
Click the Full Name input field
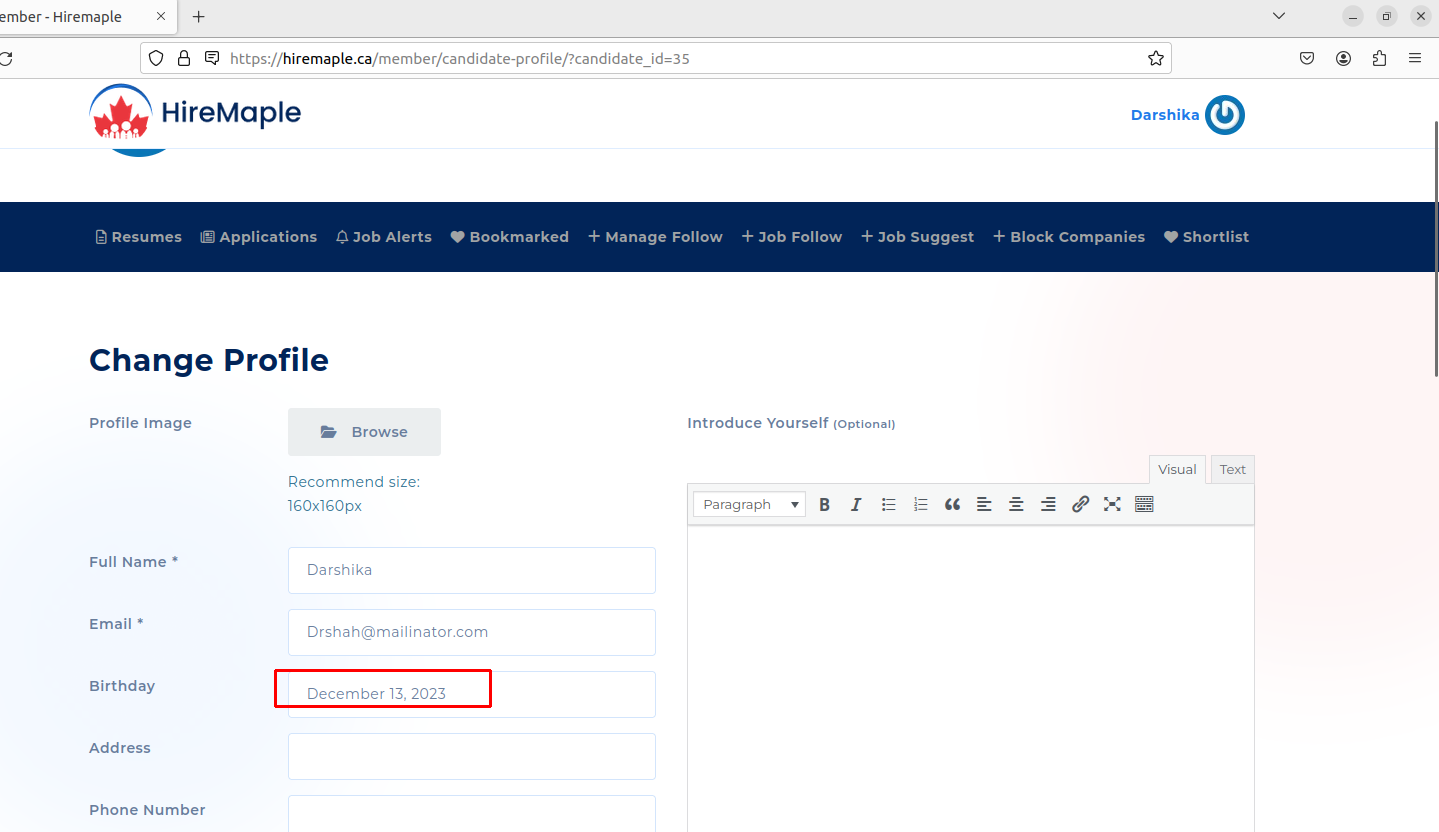(472, 570)
